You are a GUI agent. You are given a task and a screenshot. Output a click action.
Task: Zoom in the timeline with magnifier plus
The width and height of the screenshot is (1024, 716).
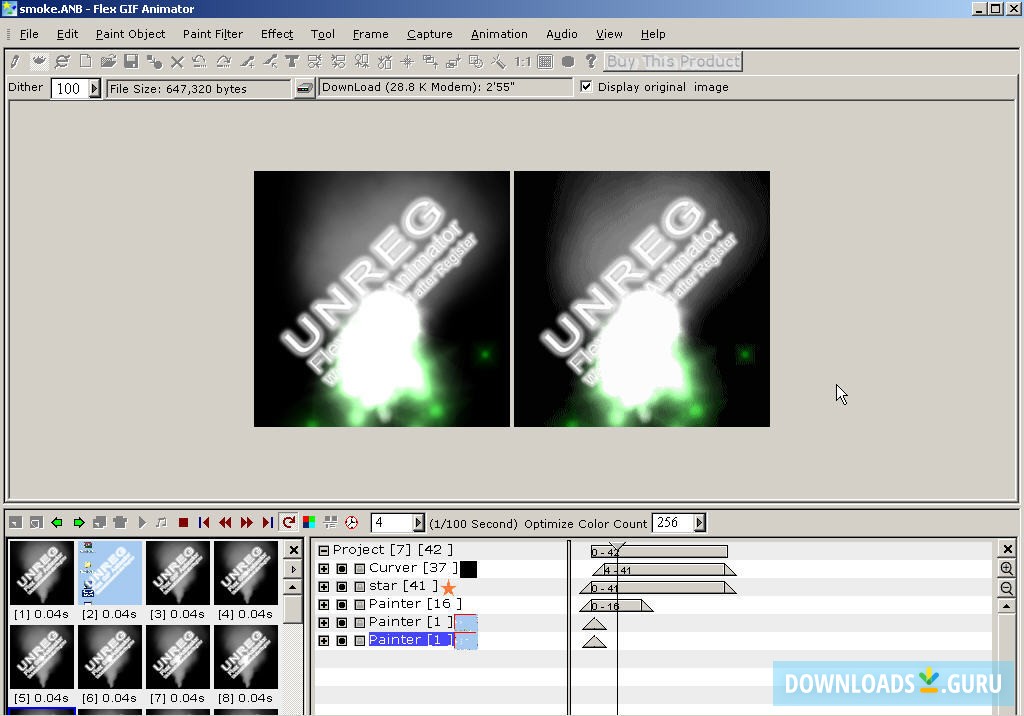click(x=1006, y=569)
